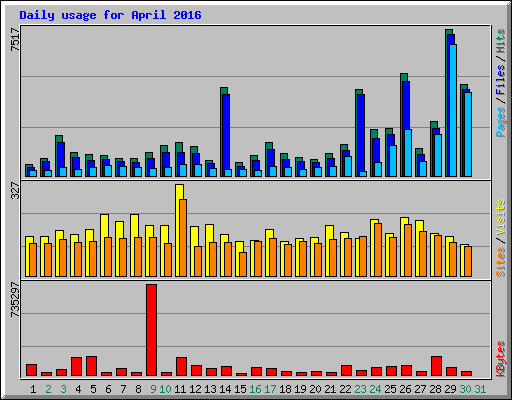Image resolution: width=512 pixels, height=400 pixels.
Task: Select day label 27
Action: click(x=420, y=389)
